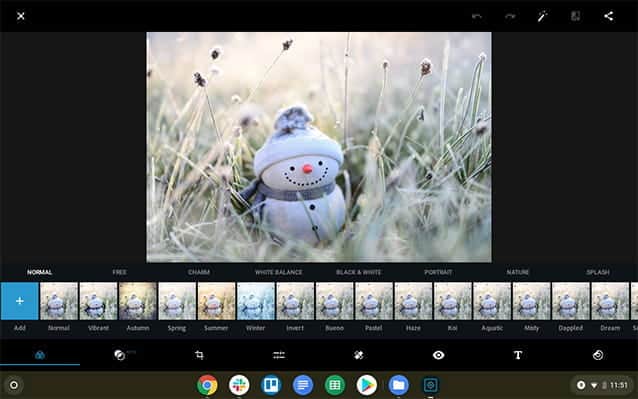Screen dimensions: 638x399
Task: Click the blue Add plus button
Action: coord(20,301)
